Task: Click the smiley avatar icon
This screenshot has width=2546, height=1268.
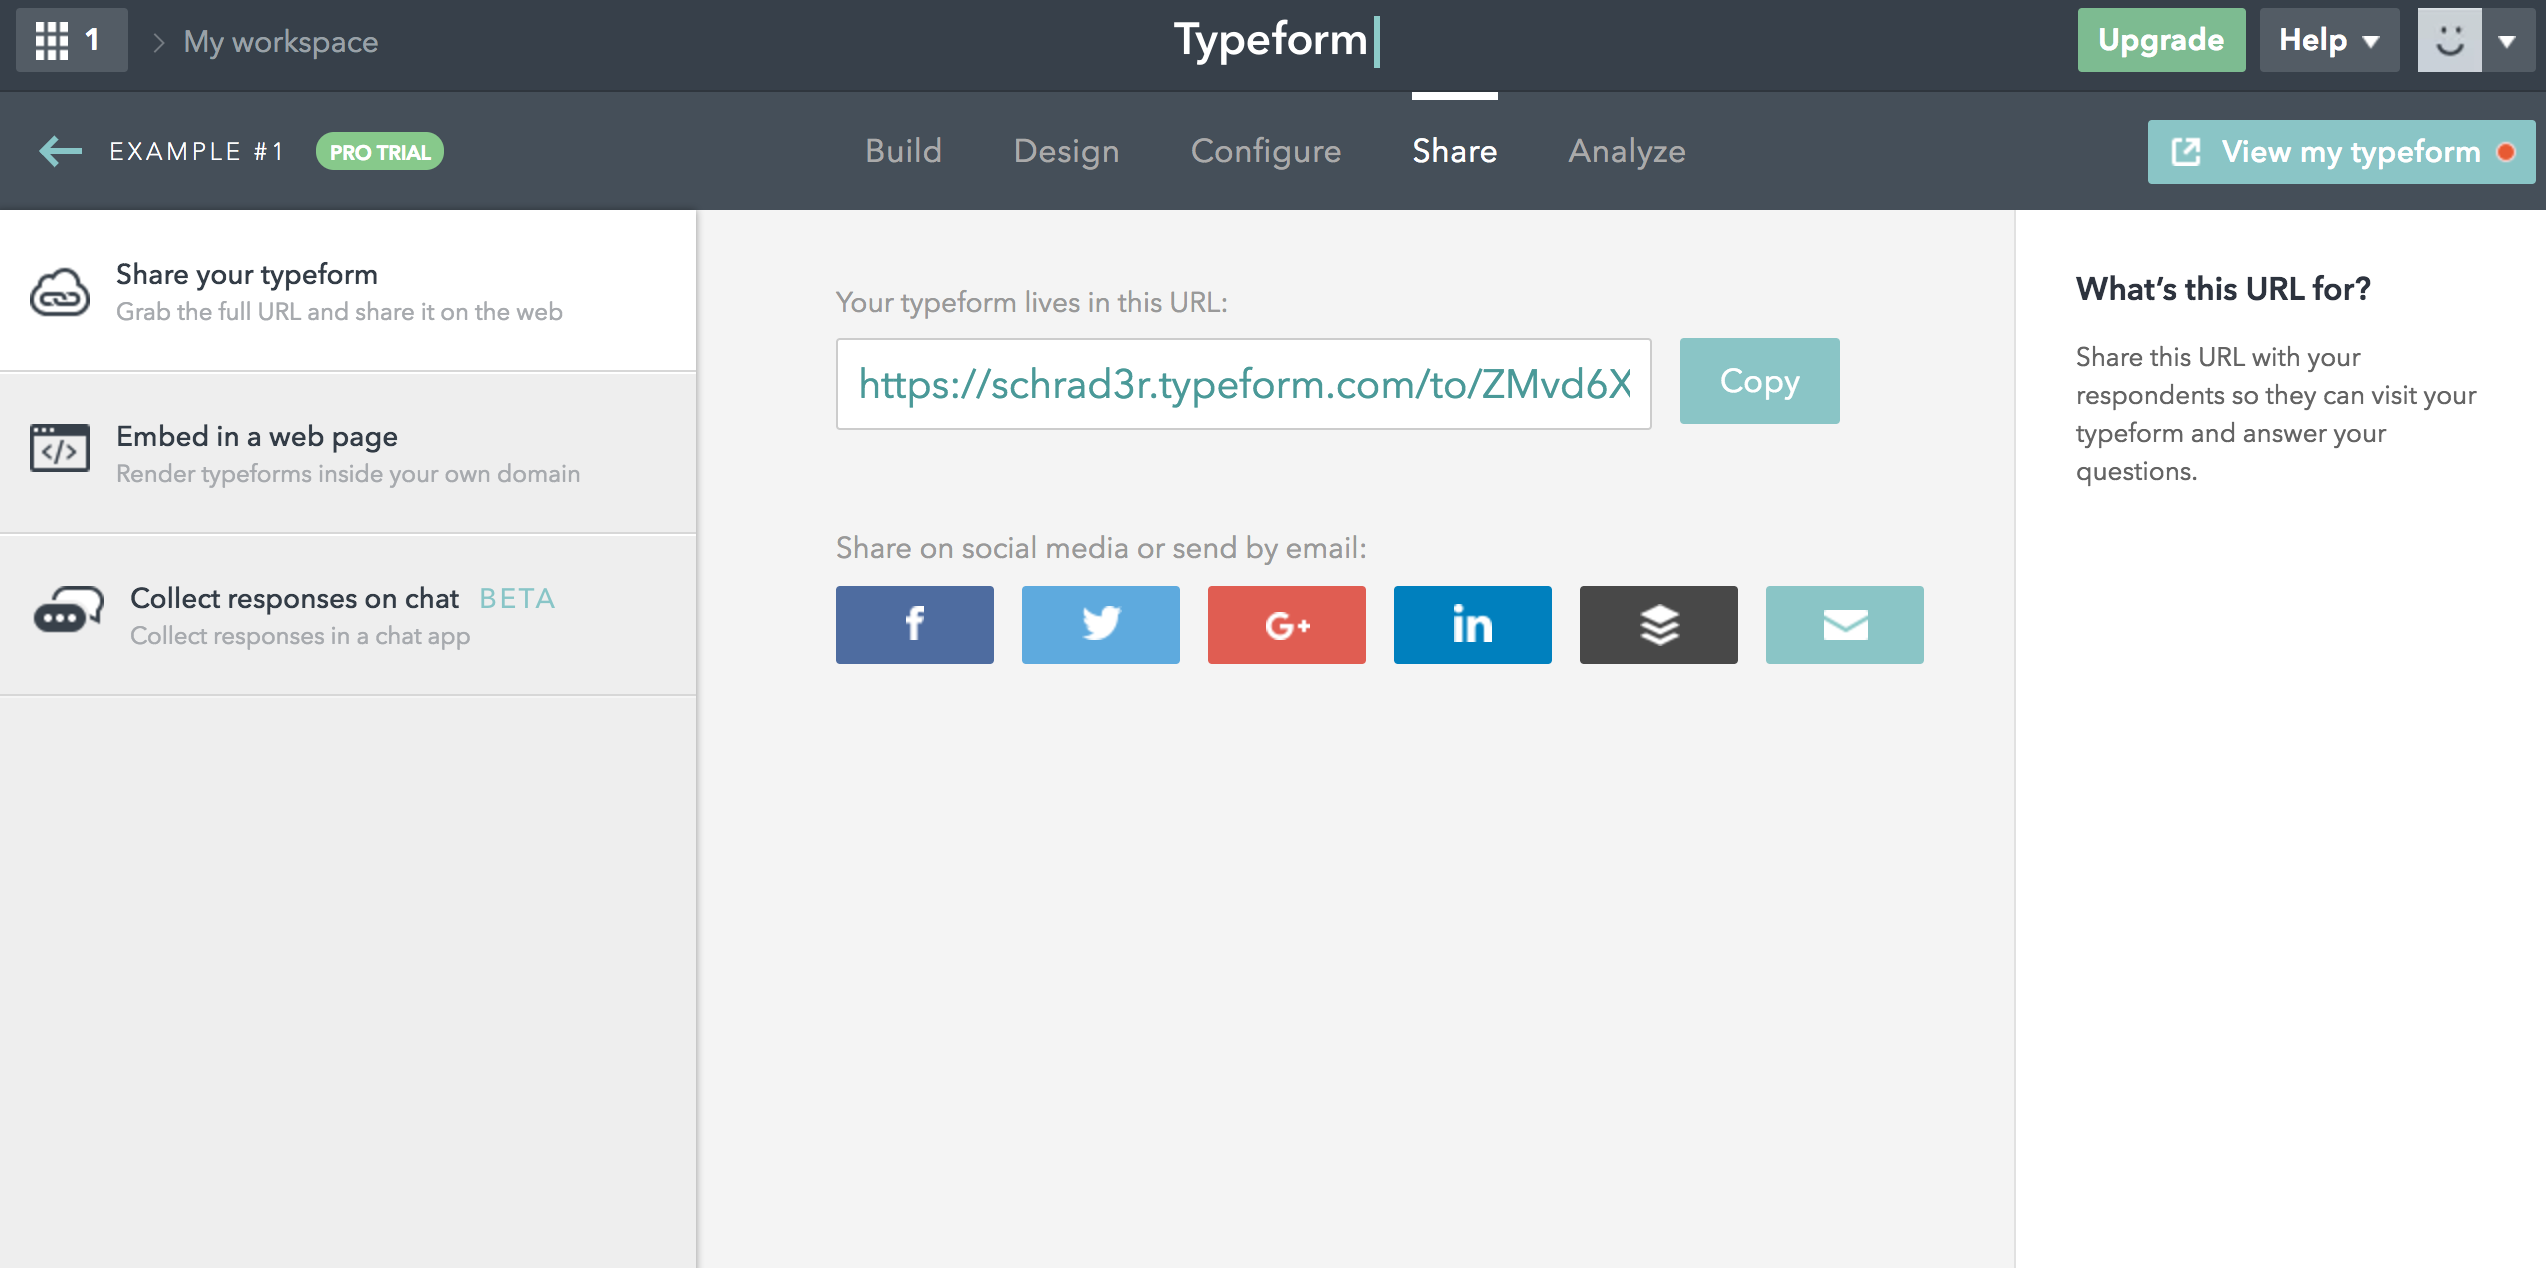Action: tap(2450, 40)
